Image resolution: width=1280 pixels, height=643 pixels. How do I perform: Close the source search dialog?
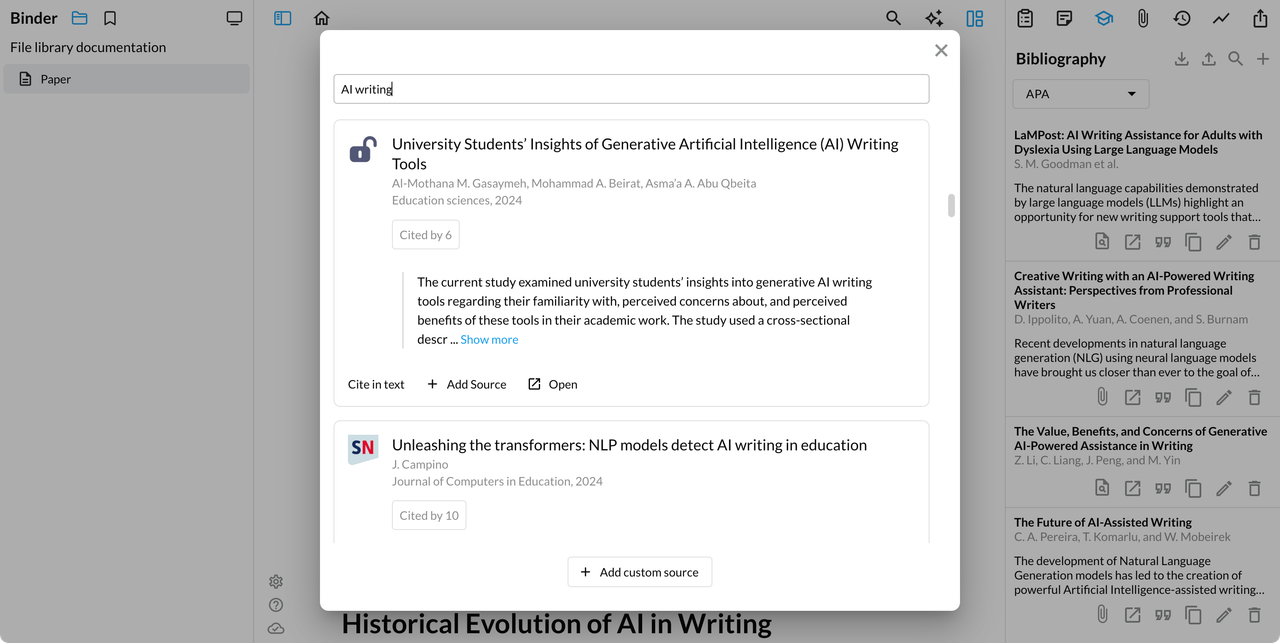click(x=940, y=50)
